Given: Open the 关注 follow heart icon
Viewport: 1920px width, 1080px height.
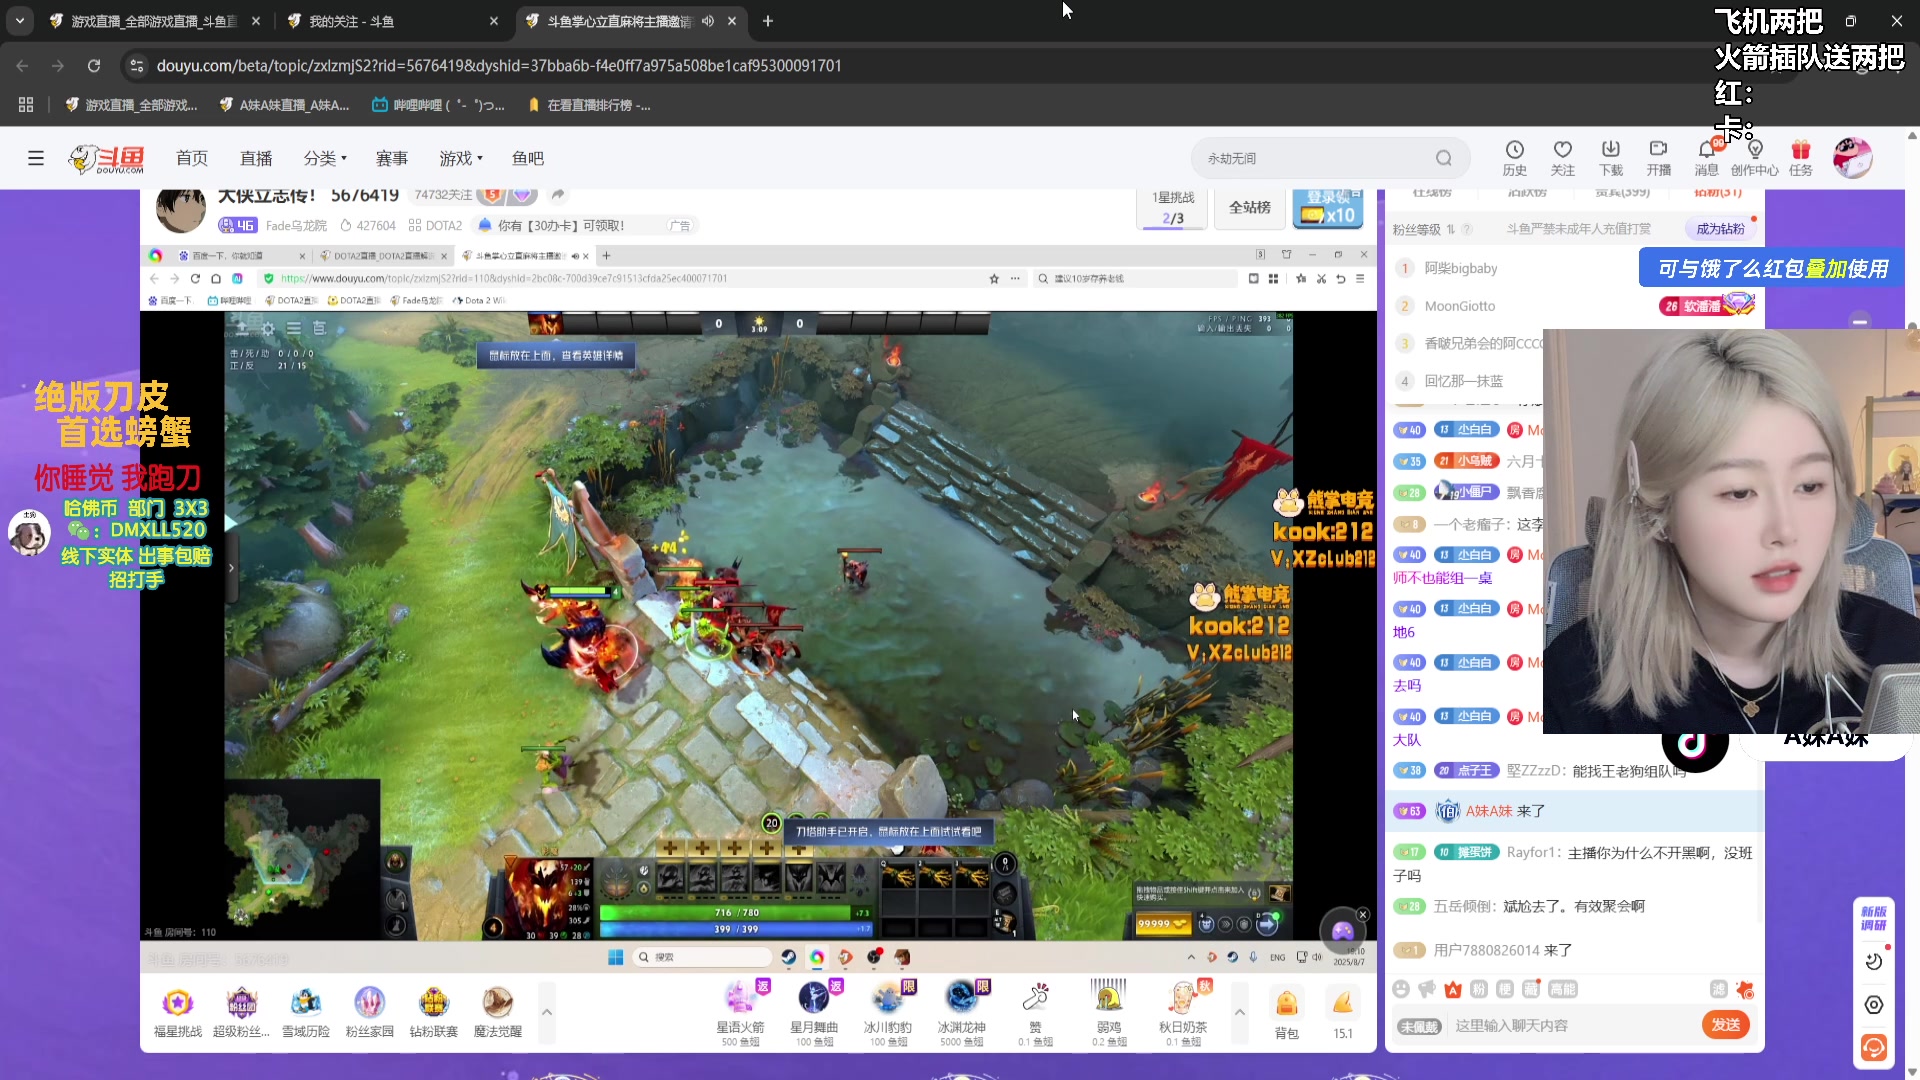Looking at the screenshot, I should (1563, 158).
